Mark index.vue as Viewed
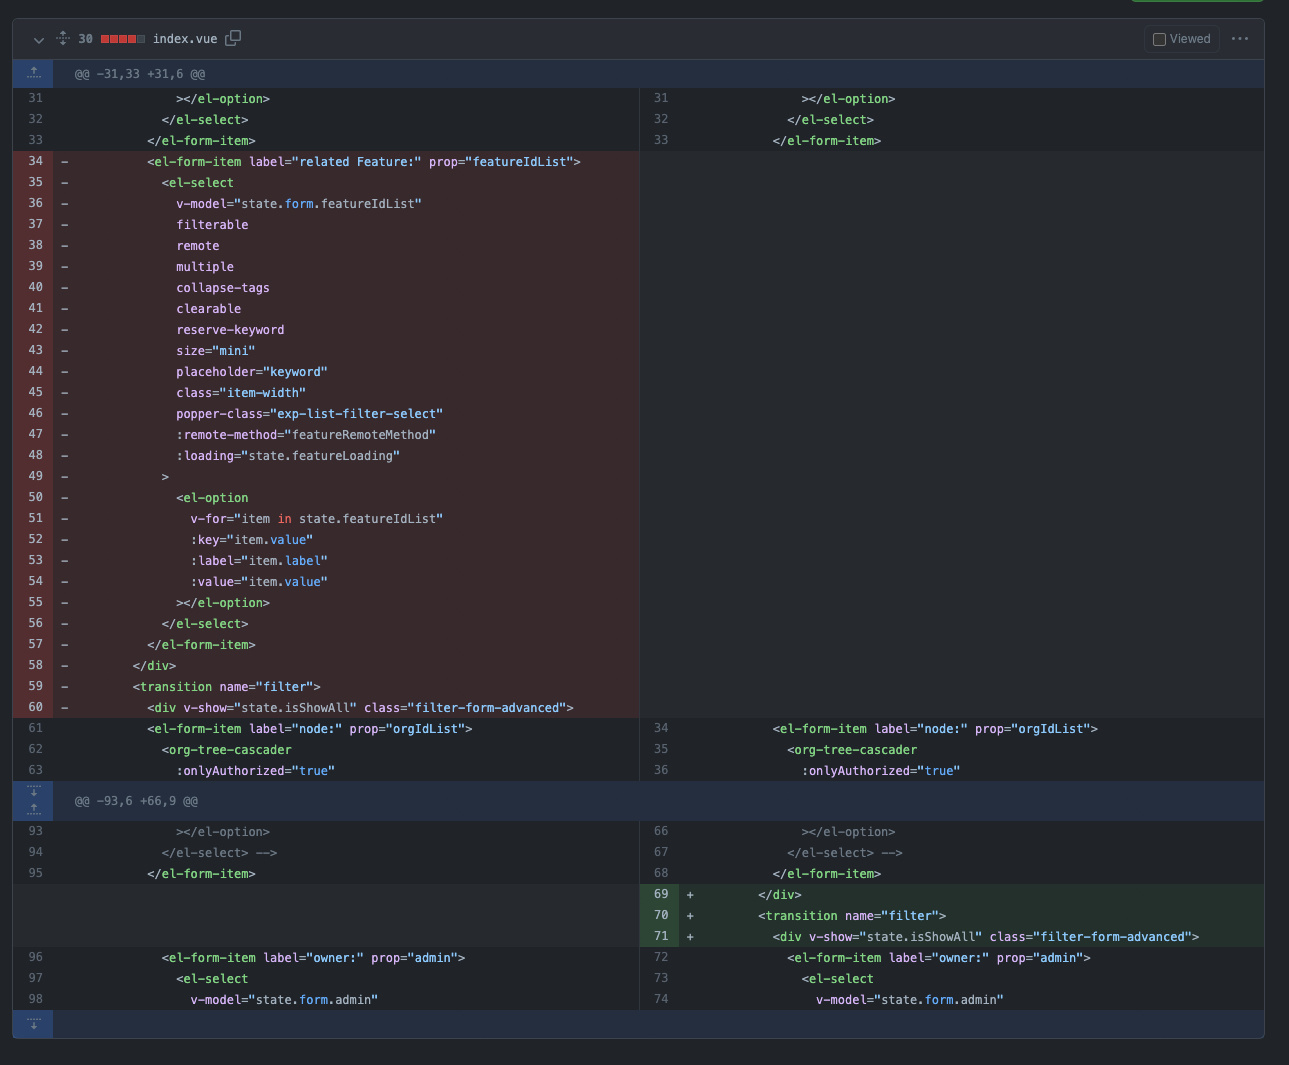 tap(1182, 39)
